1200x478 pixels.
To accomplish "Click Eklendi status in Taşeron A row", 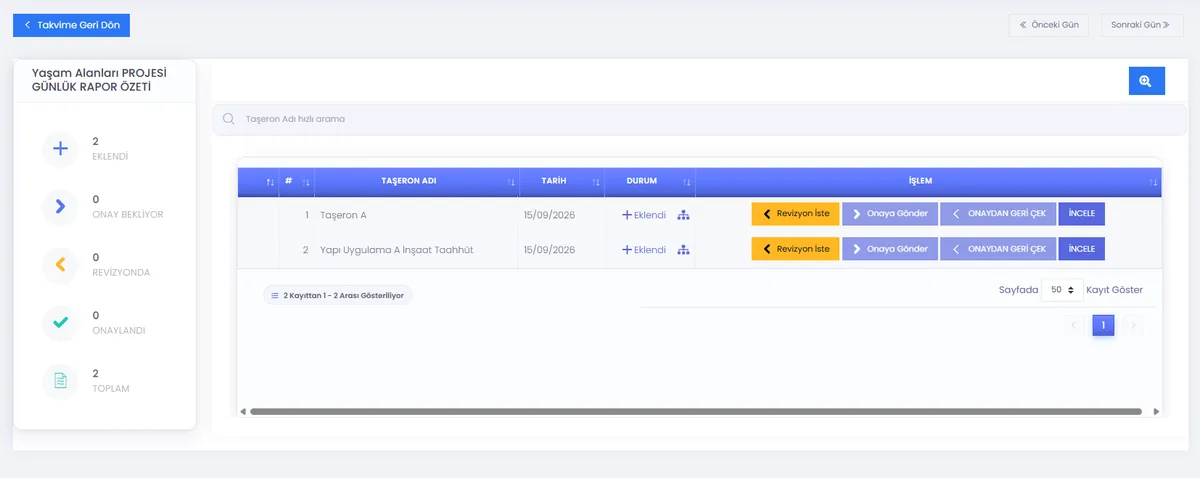I will click(644, 215).
